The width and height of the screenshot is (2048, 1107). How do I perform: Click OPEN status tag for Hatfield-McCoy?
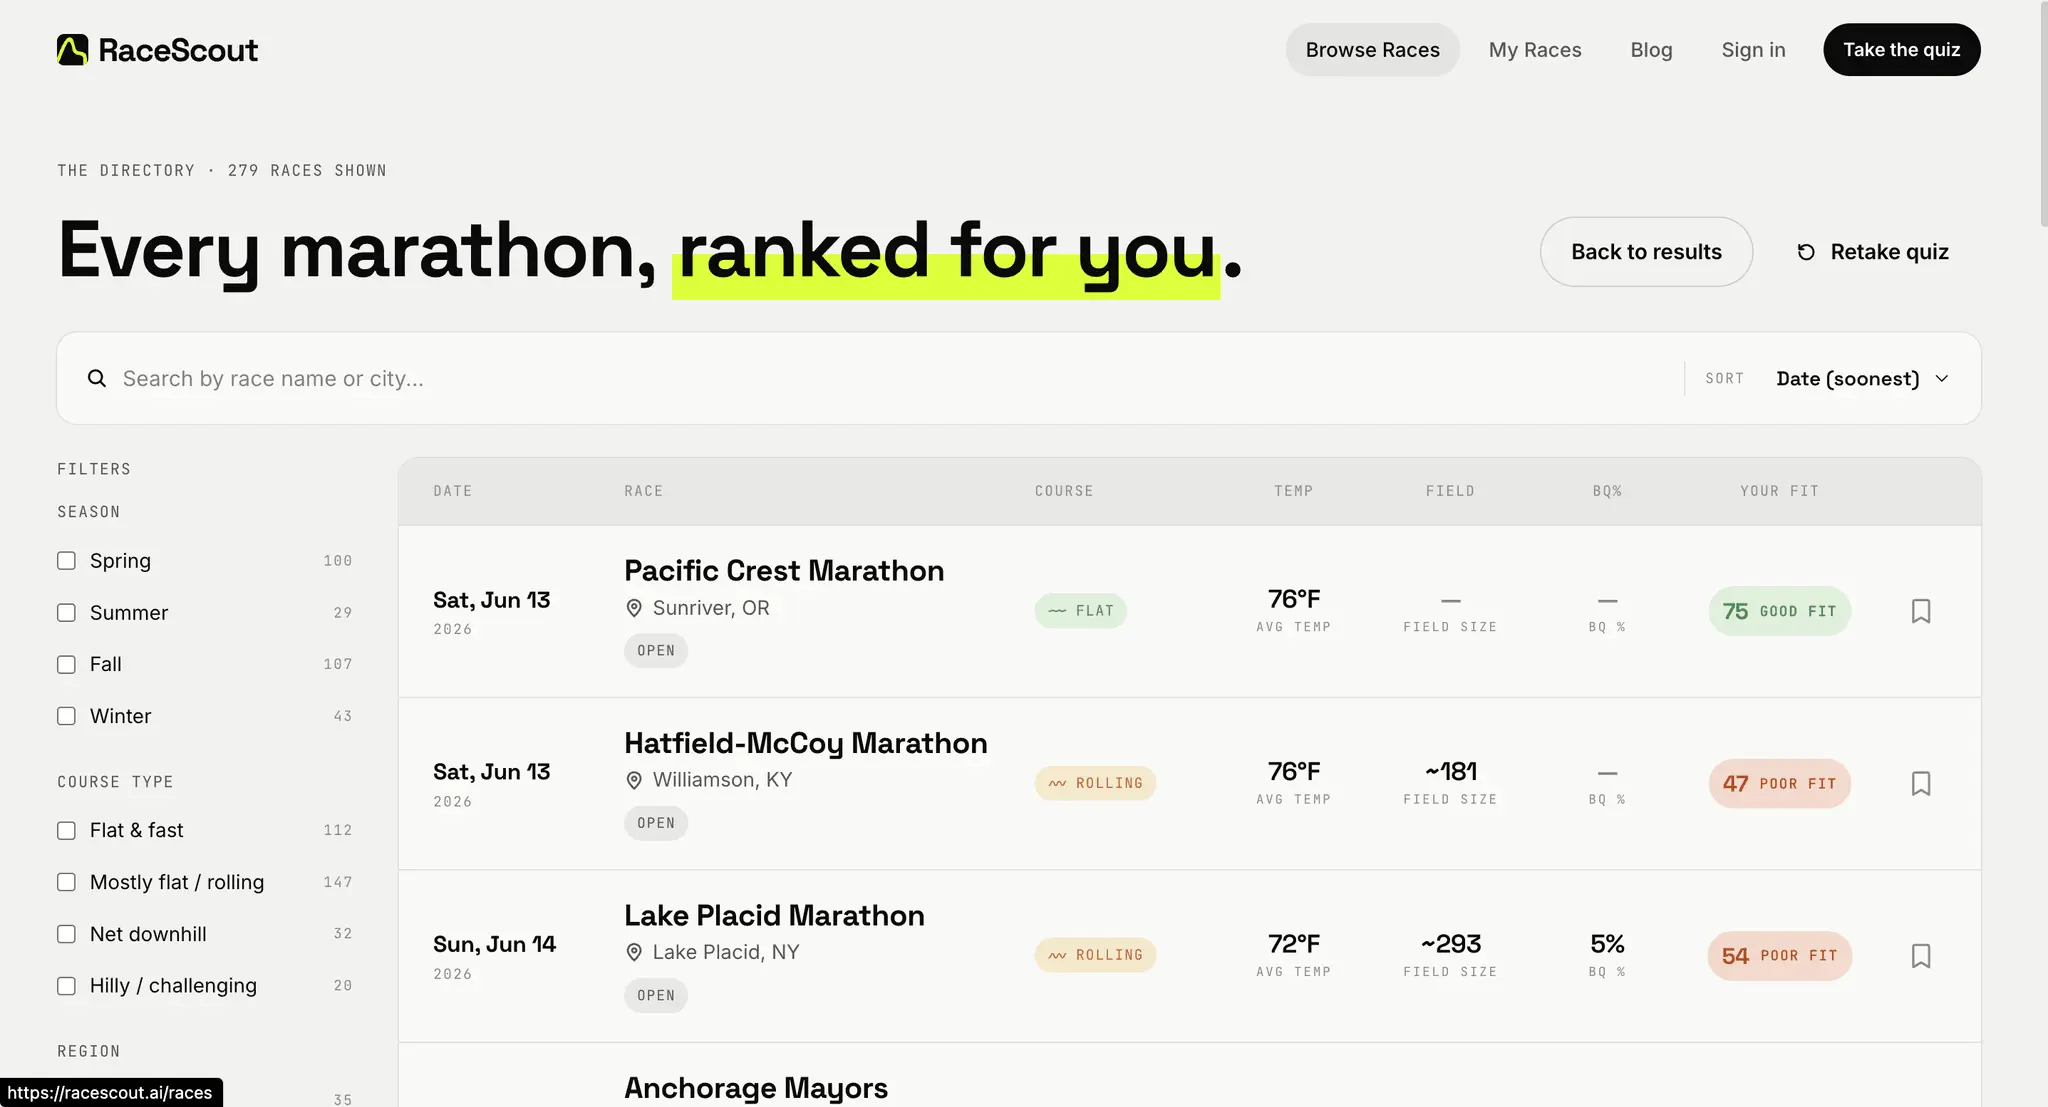(656, 823)
